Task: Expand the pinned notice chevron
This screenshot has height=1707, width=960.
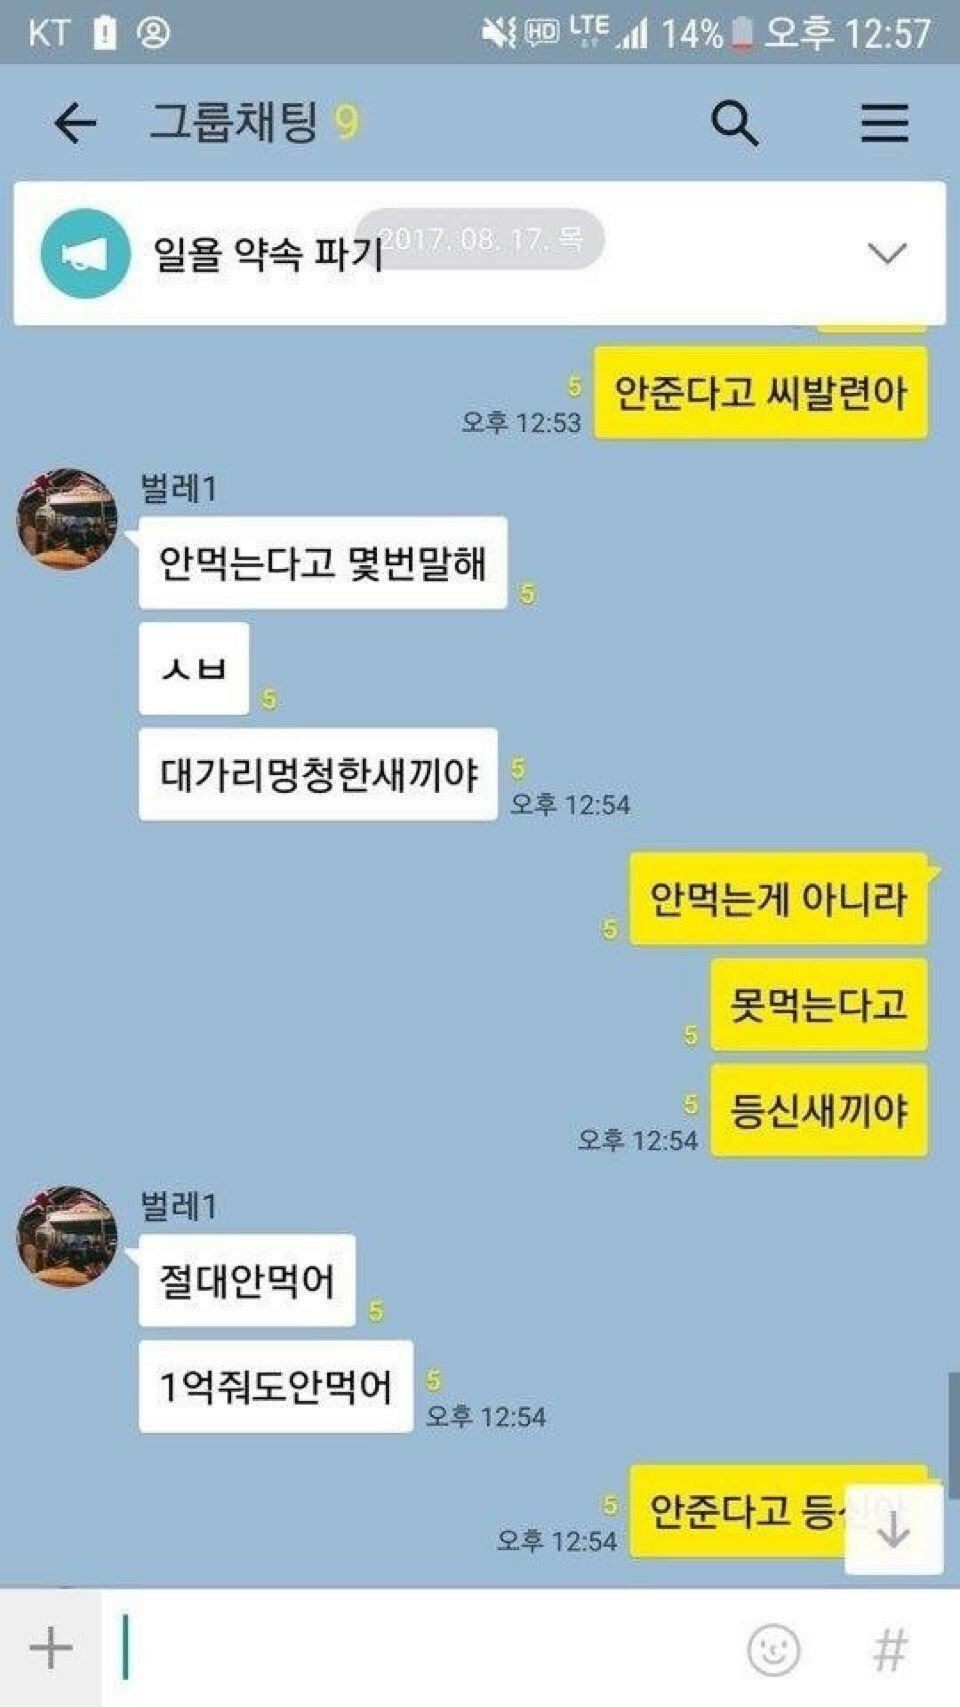Action: [887, 253]
